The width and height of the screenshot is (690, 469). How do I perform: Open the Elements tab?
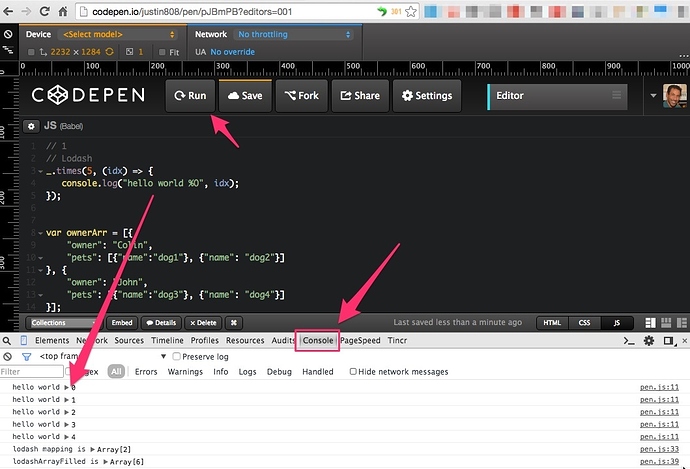(52, 341)
